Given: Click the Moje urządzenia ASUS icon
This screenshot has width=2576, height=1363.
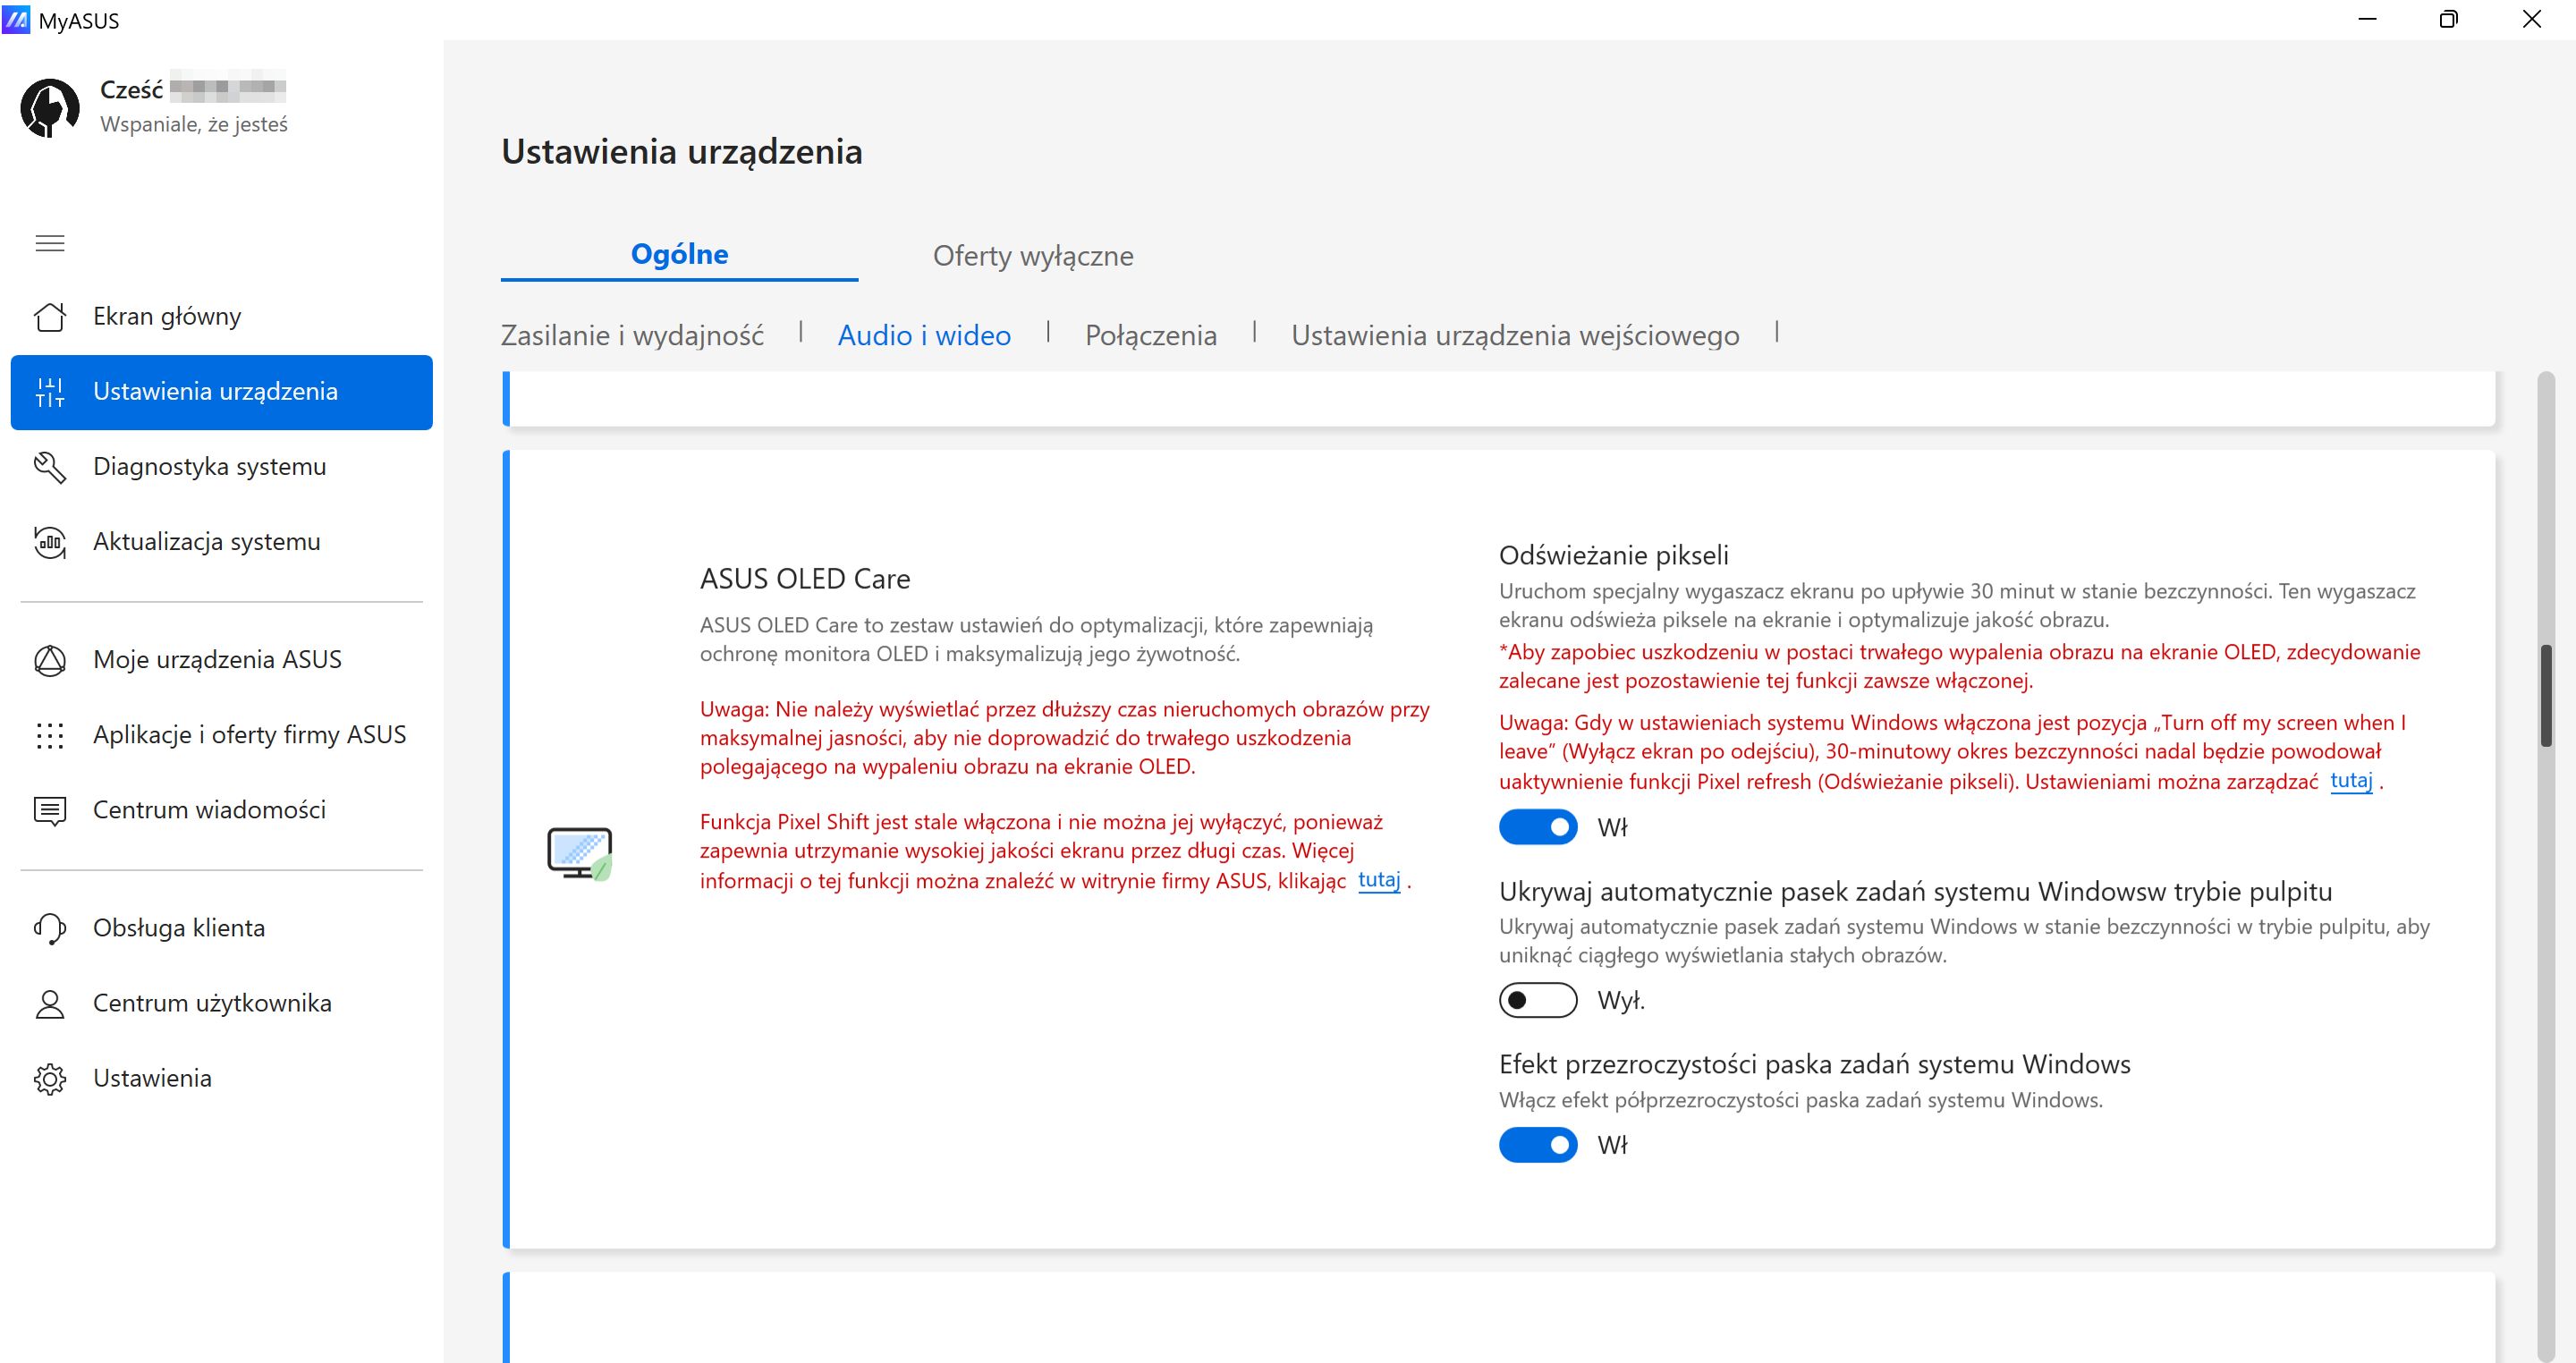Looking at the screenshot, I should [50, 660].
